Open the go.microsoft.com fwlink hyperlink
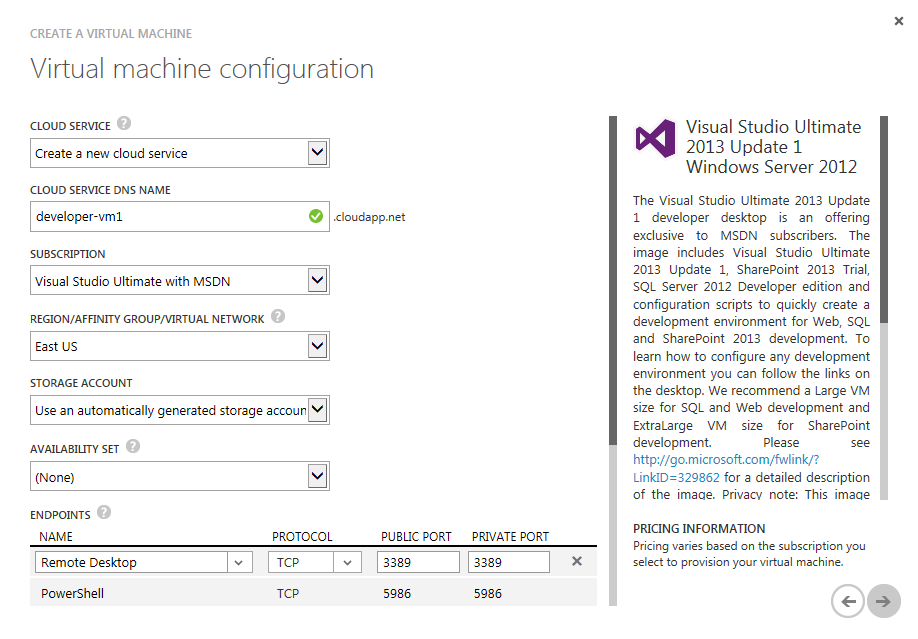Screen dimensions: 918x639 pos(726,469)
